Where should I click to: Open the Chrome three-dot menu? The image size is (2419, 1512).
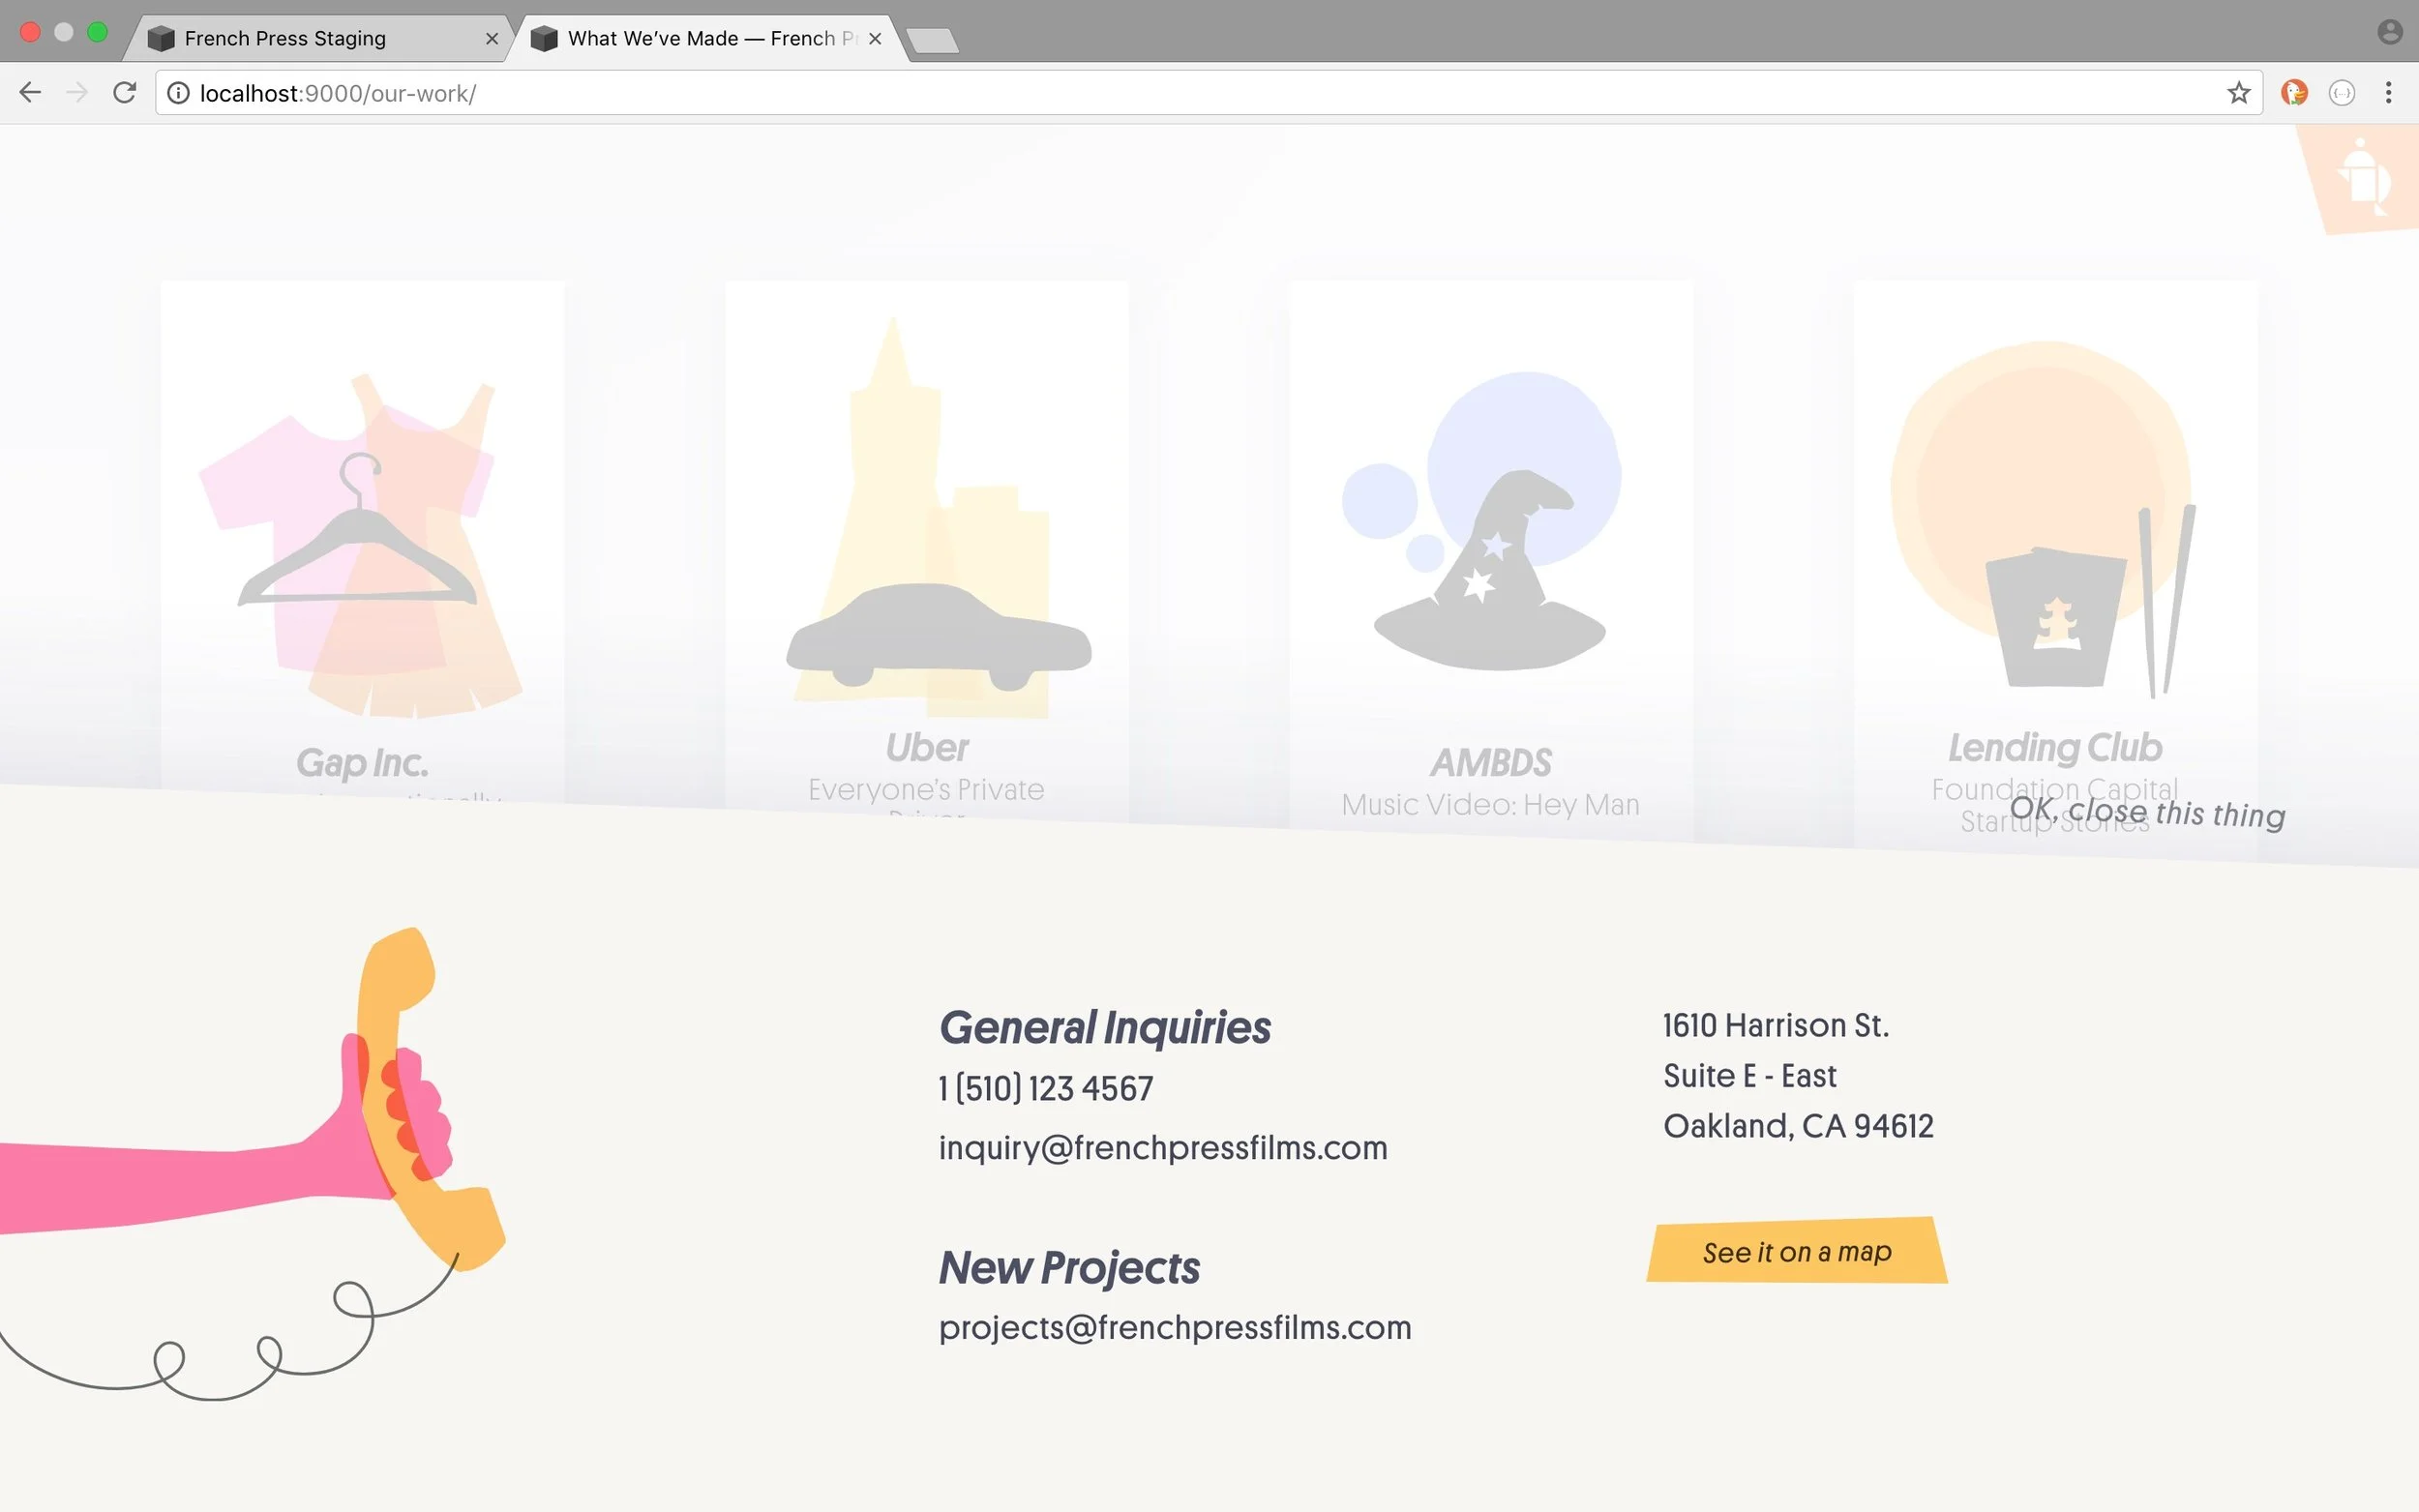pyautogui.click(x=2388, y=93)
